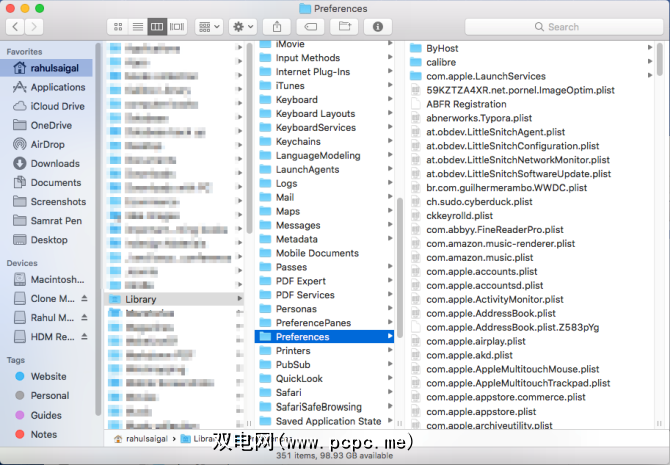
Task: Click the New Folder toolbar button
Action: point(344,27)
